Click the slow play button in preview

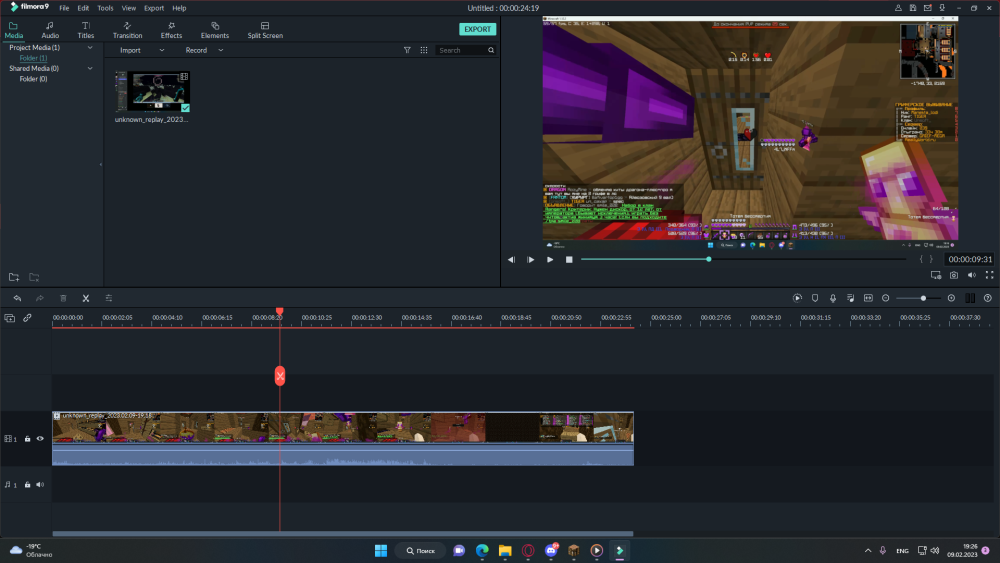pos(531,260)
